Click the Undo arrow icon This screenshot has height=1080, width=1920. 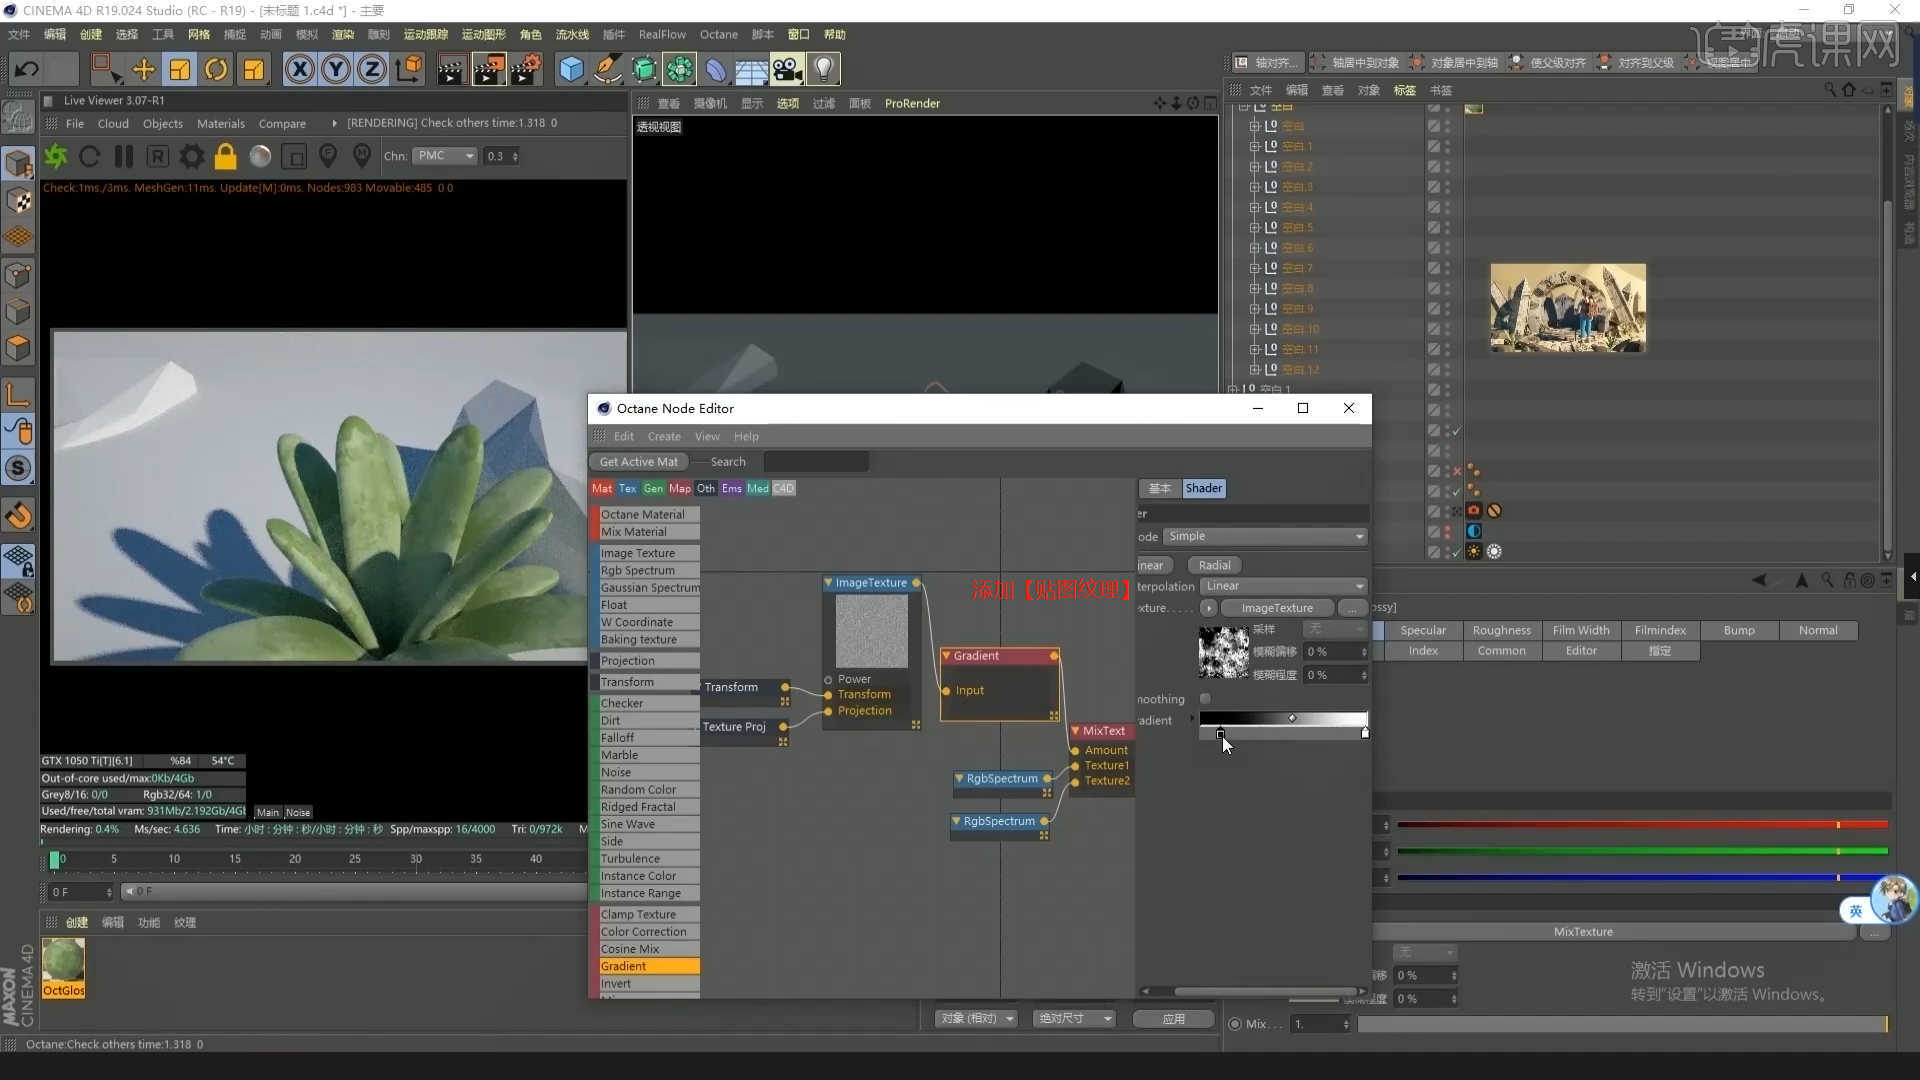click(x=27, y=69)
